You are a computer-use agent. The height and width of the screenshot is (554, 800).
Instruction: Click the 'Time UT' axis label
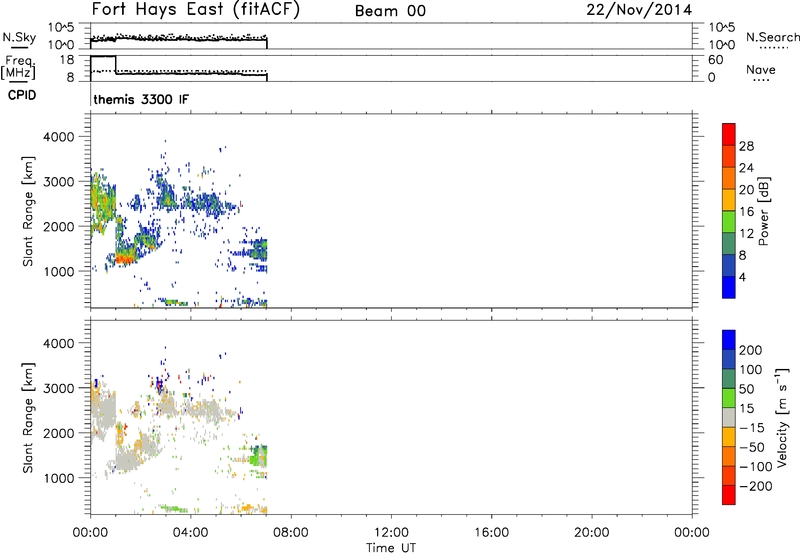pyautogui.click(x=391, y=548)
